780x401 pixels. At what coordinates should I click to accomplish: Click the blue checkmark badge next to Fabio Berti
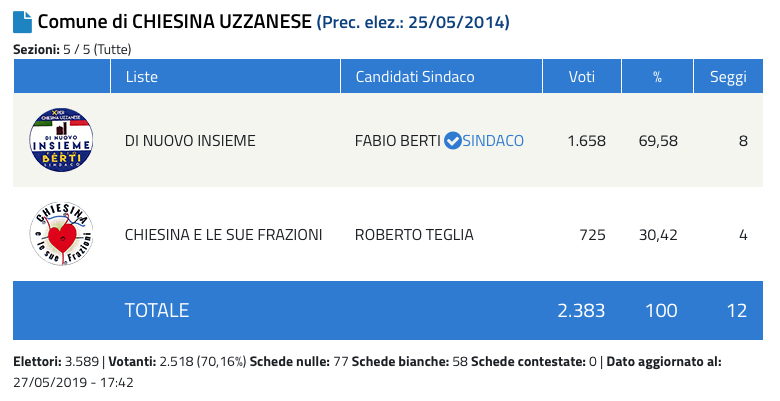(452, 141)
